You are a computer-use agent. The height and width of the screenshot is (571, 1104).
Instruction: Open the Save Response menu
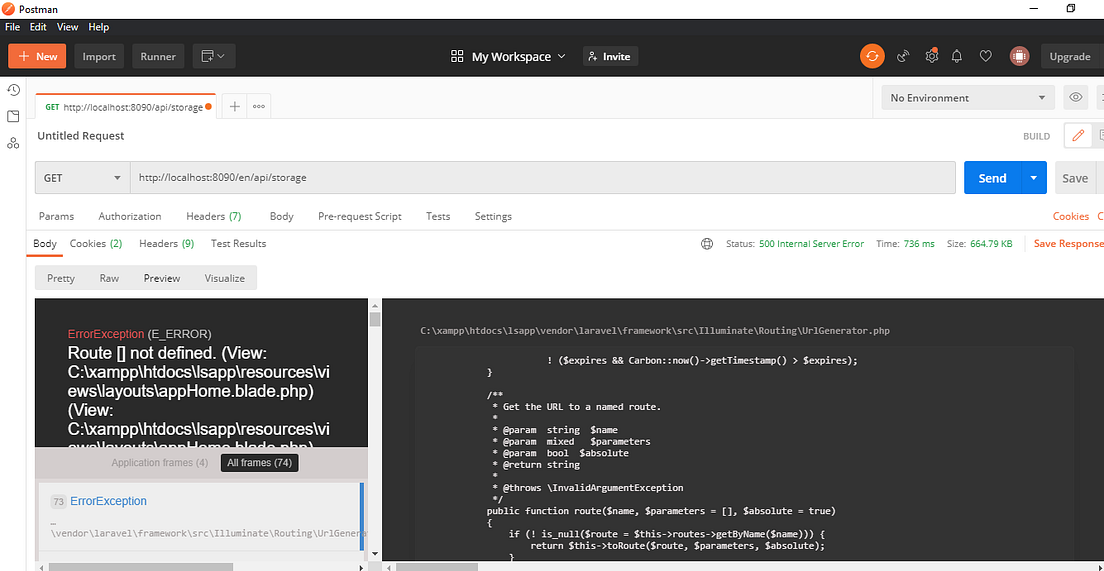1068,244
